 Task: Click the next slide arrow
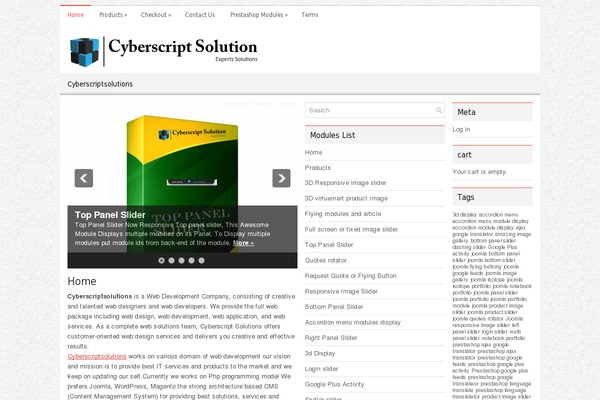click(281, 178)
